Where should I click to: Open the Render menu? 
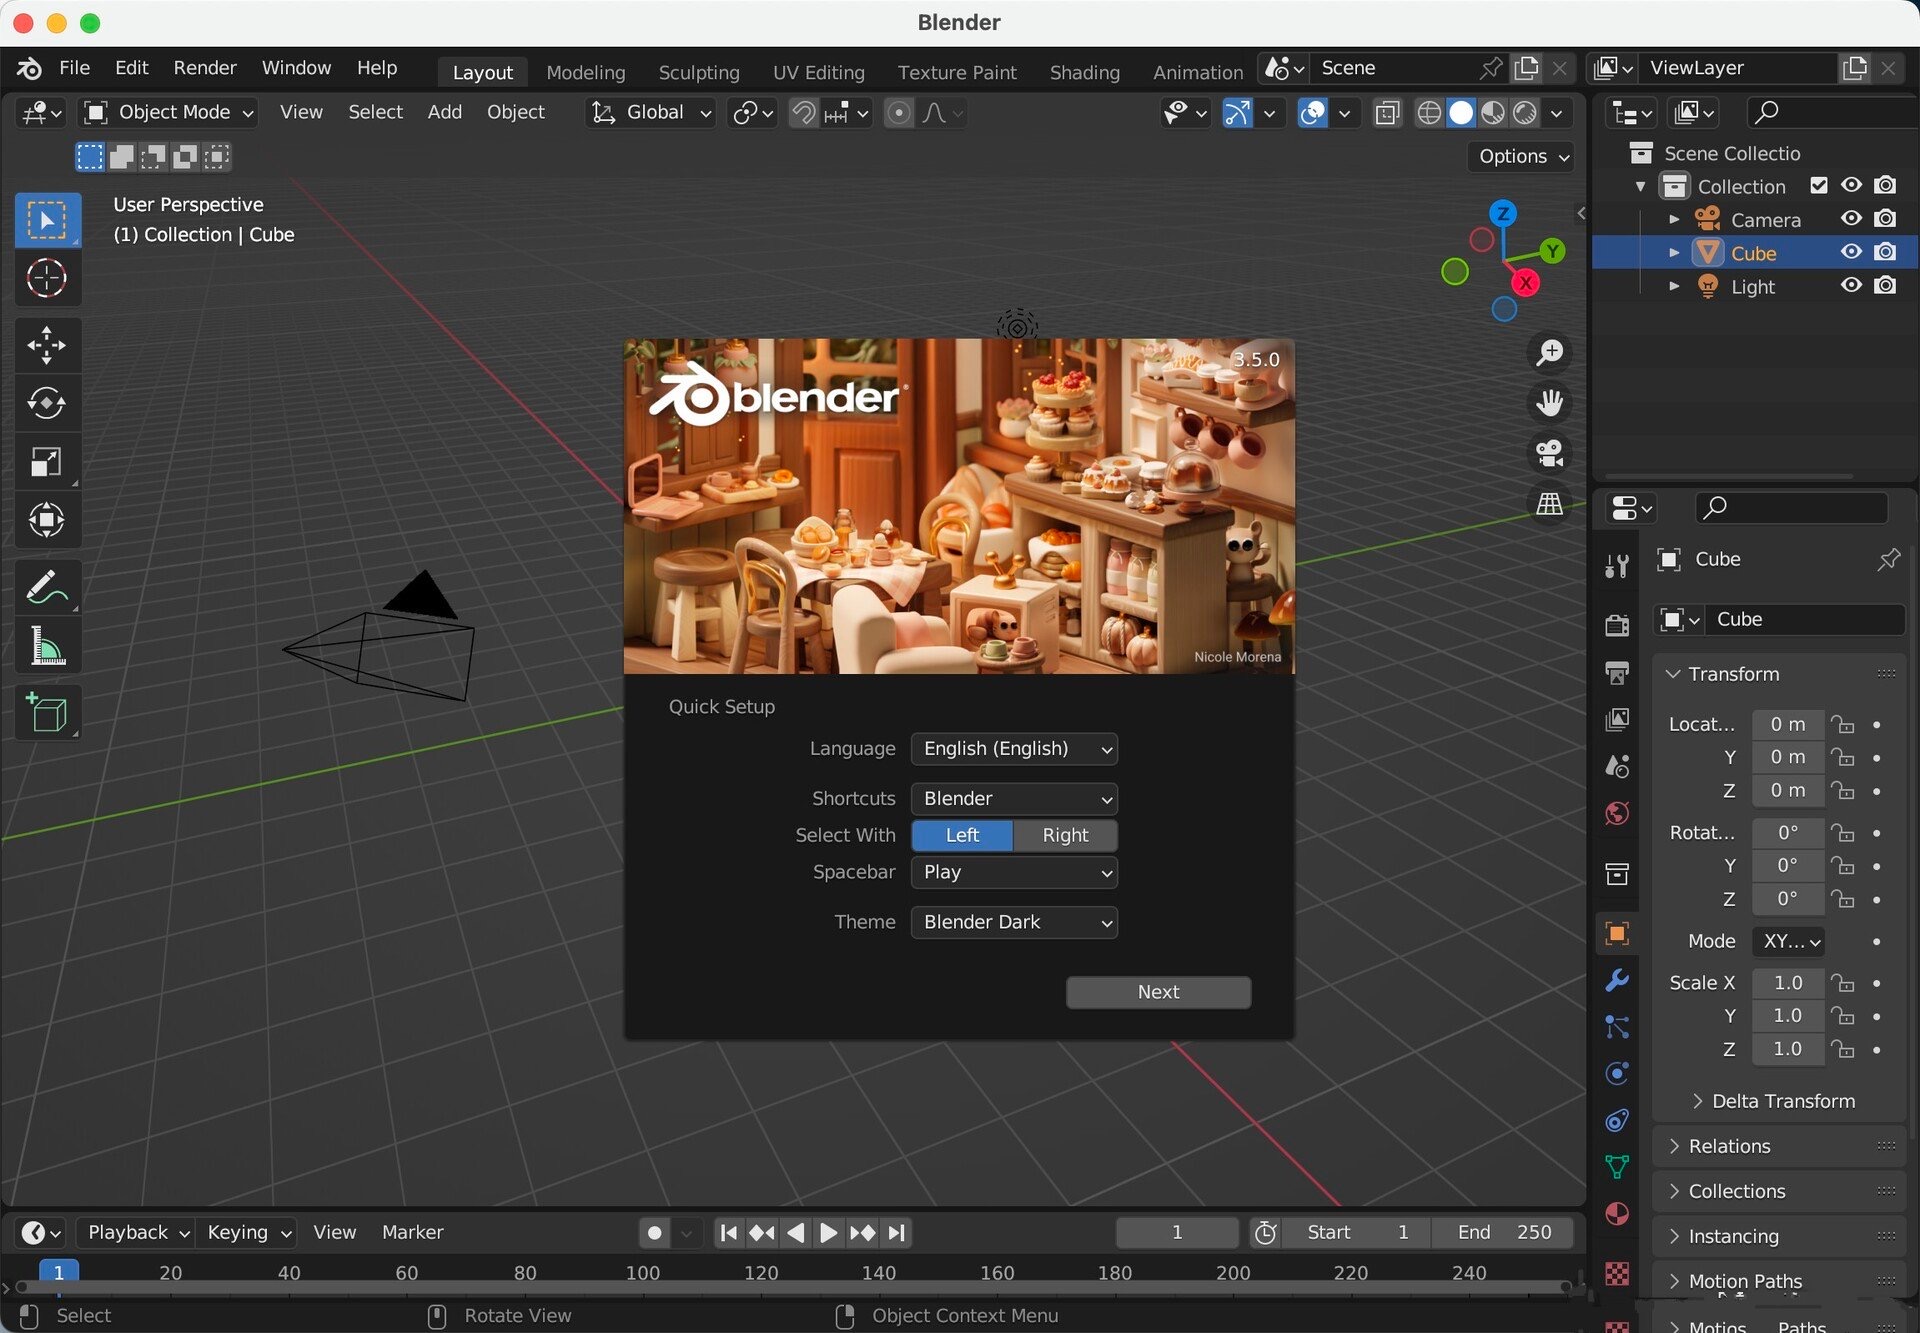[204, 67]
